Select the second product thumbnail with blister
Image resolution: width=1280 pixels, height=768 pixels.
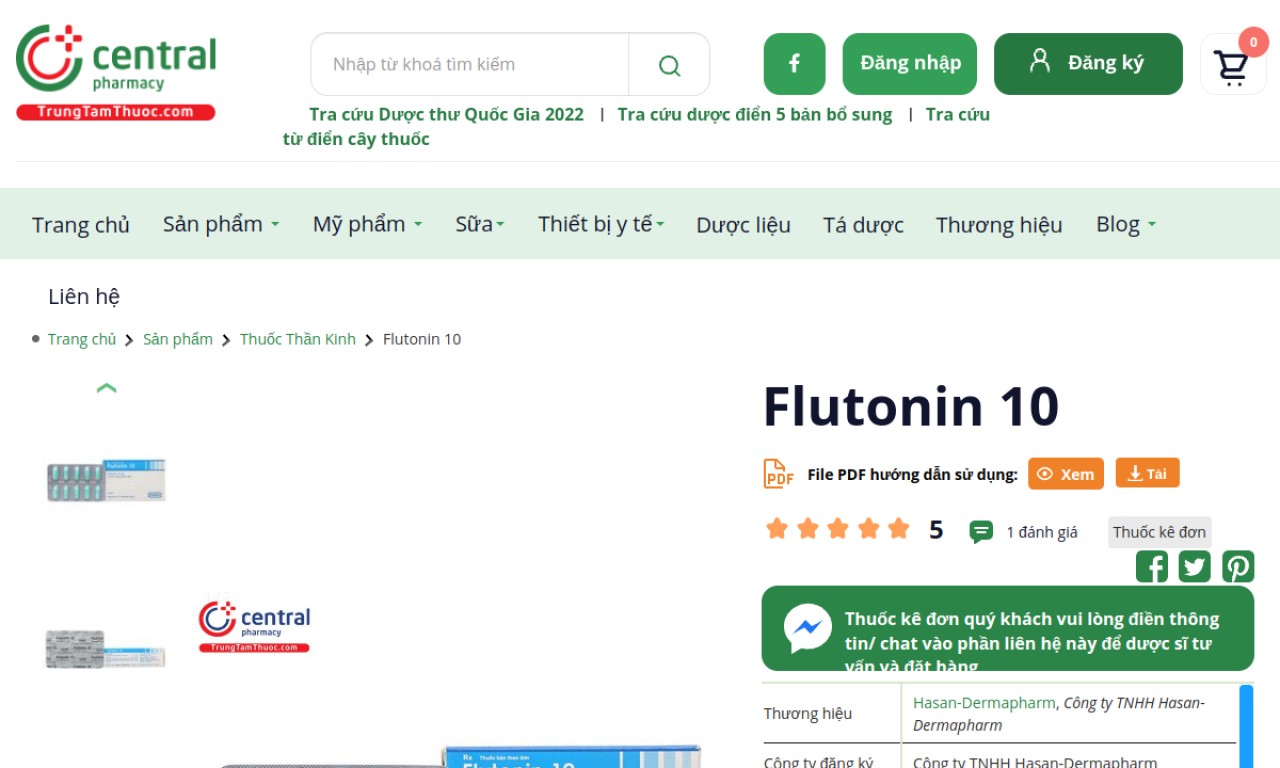[105, 649]
